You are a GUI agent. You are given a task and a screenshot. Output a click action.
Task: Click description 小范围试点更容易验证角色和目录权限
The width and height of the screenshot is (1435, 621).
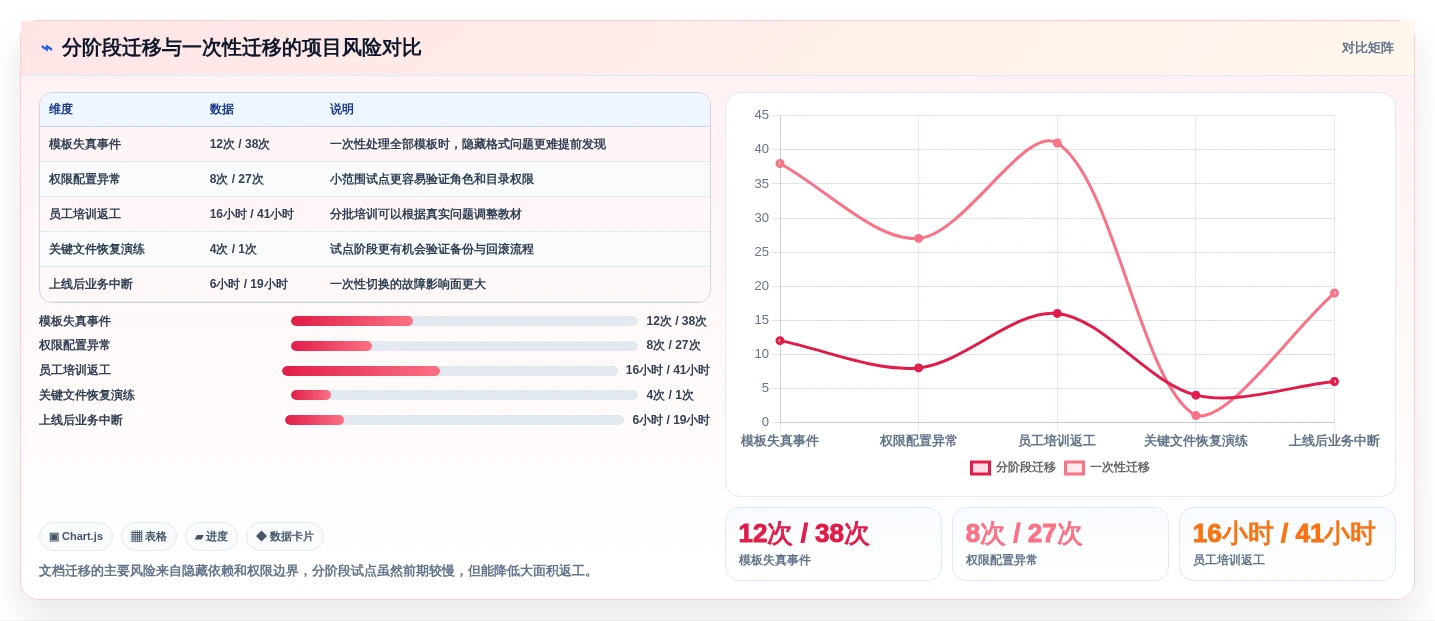click(x=432, y=179)
